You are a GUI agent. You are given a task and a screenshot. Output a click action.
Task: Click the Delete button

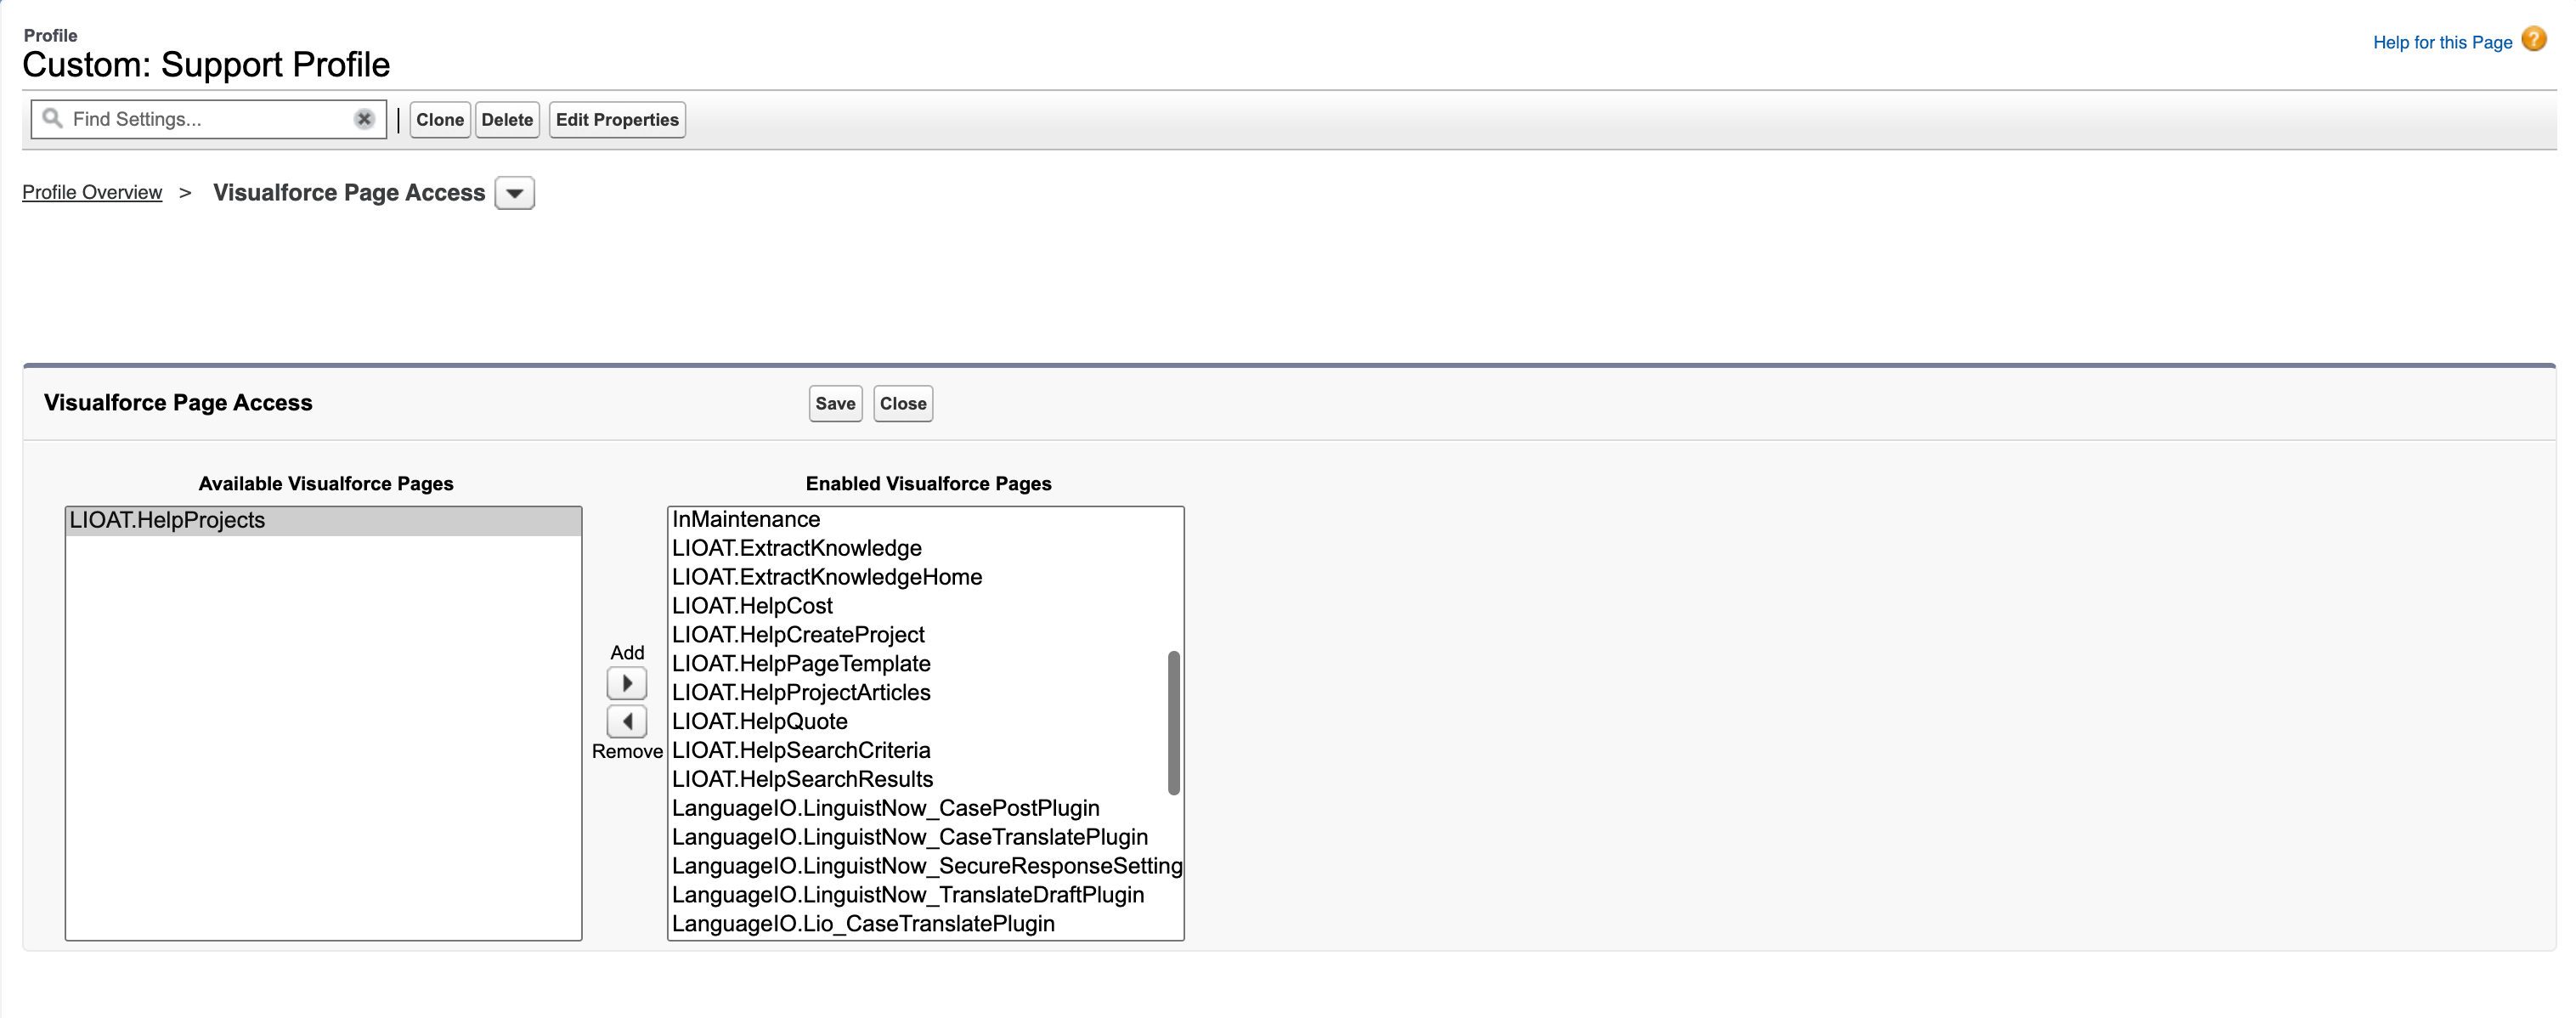pos(507,120)
